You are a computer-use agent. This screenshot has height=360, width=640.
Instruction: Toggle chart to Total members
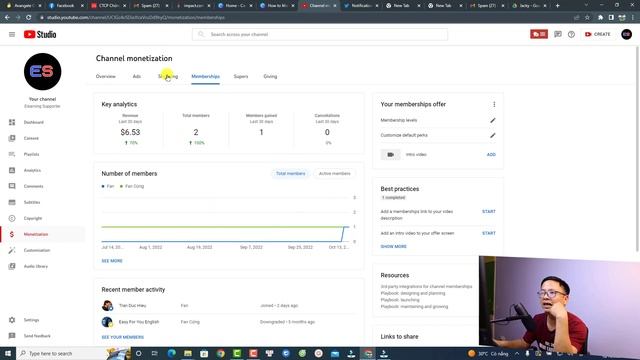290,173
